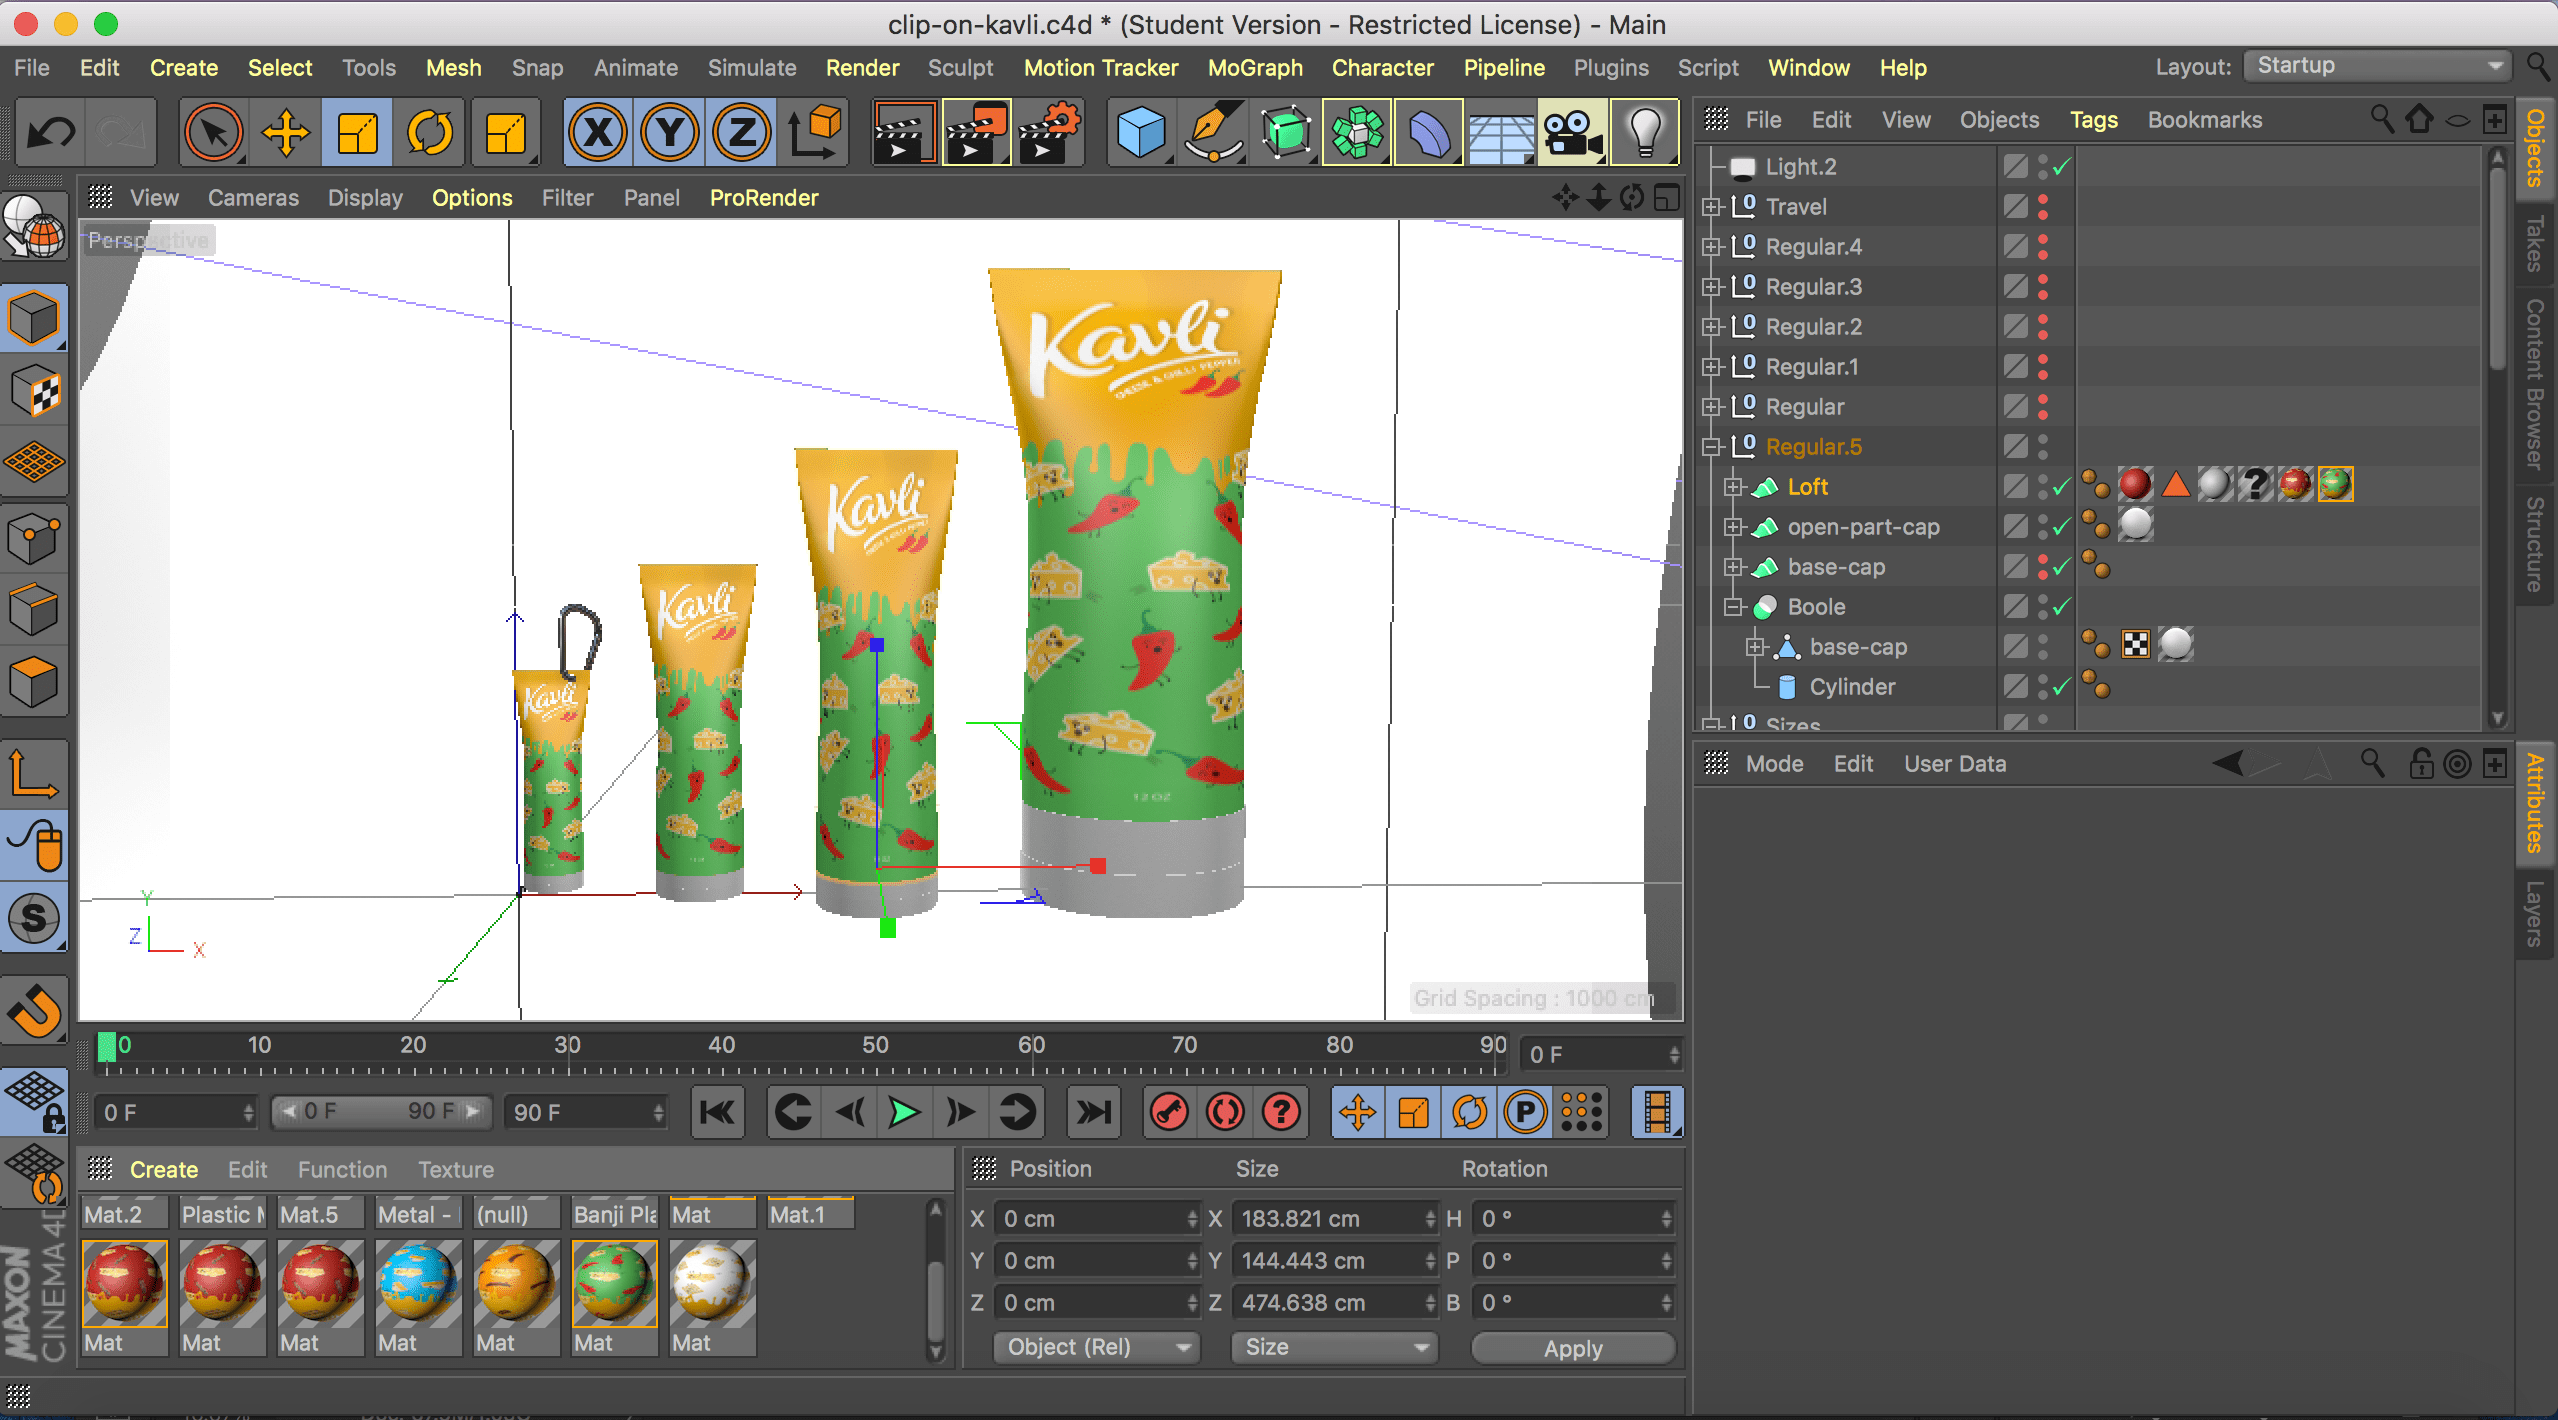Add a Light object
The image size is (2558, 1420).
tap(1645, 132)
